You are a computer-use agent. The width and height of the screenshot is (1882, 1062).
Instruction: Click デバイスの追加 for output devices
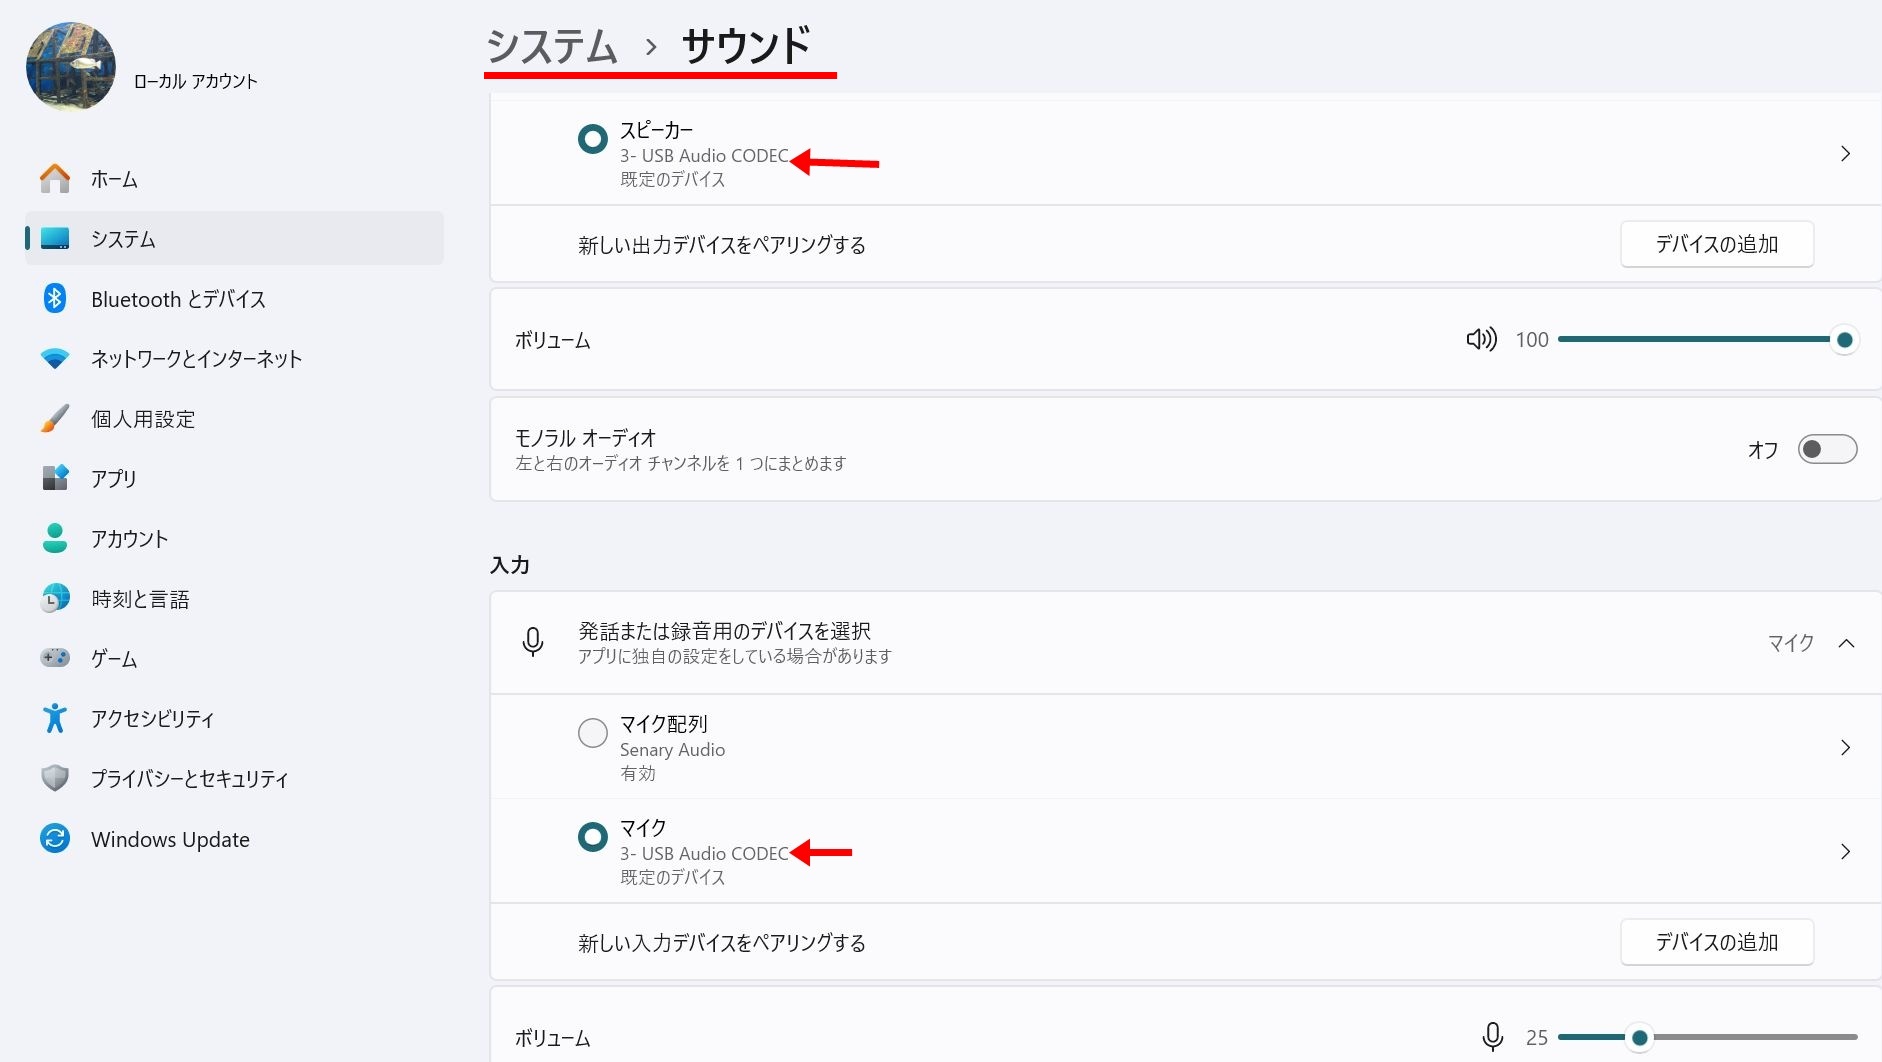click(1716, 244)
